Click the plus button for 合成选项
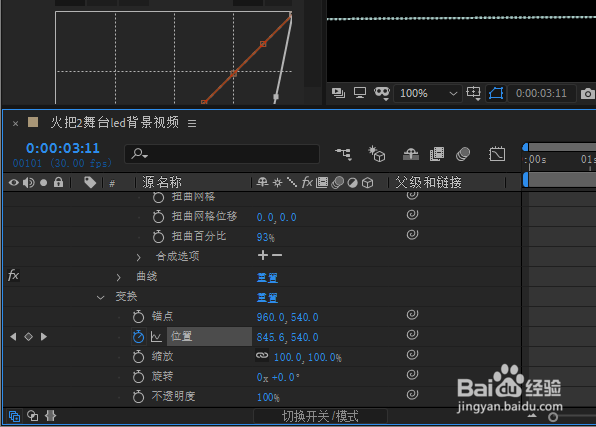This screenshot has height=427, width=596. click(x=263, y=255)
